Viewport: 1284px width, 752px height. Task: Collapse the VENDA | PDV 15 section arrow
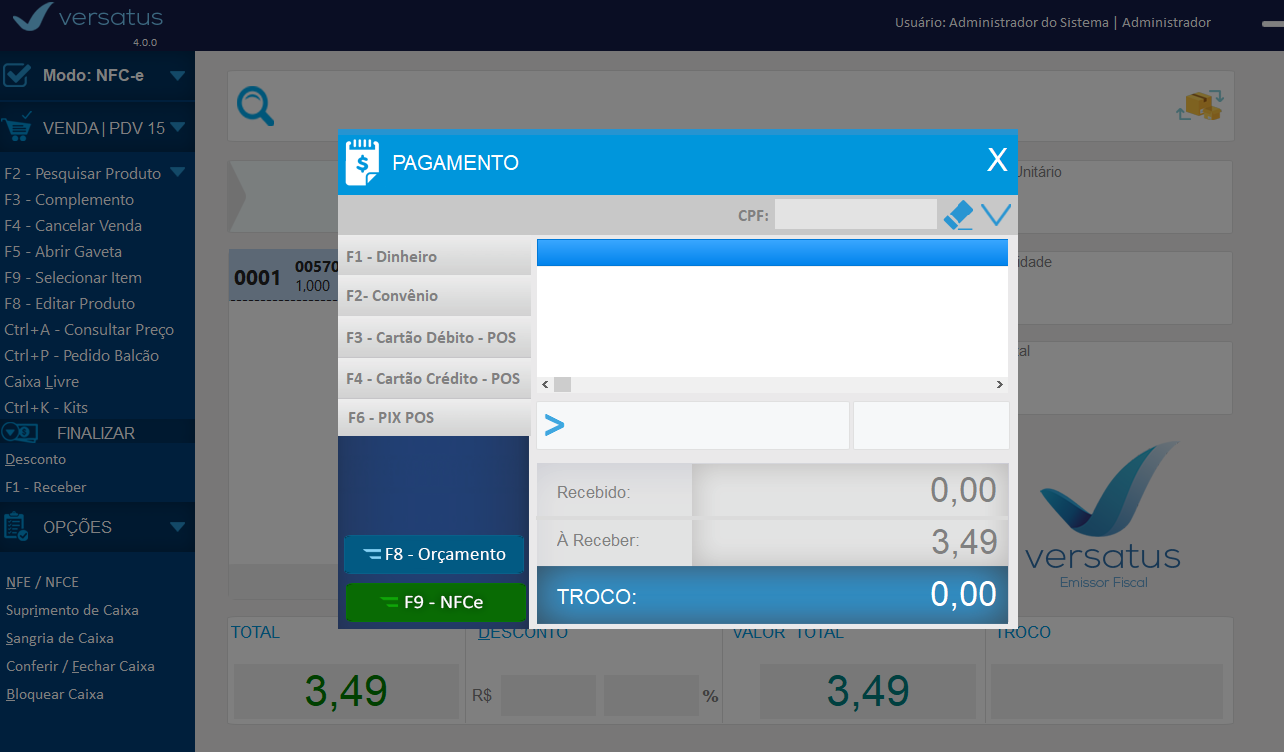[x=177, y=127]
